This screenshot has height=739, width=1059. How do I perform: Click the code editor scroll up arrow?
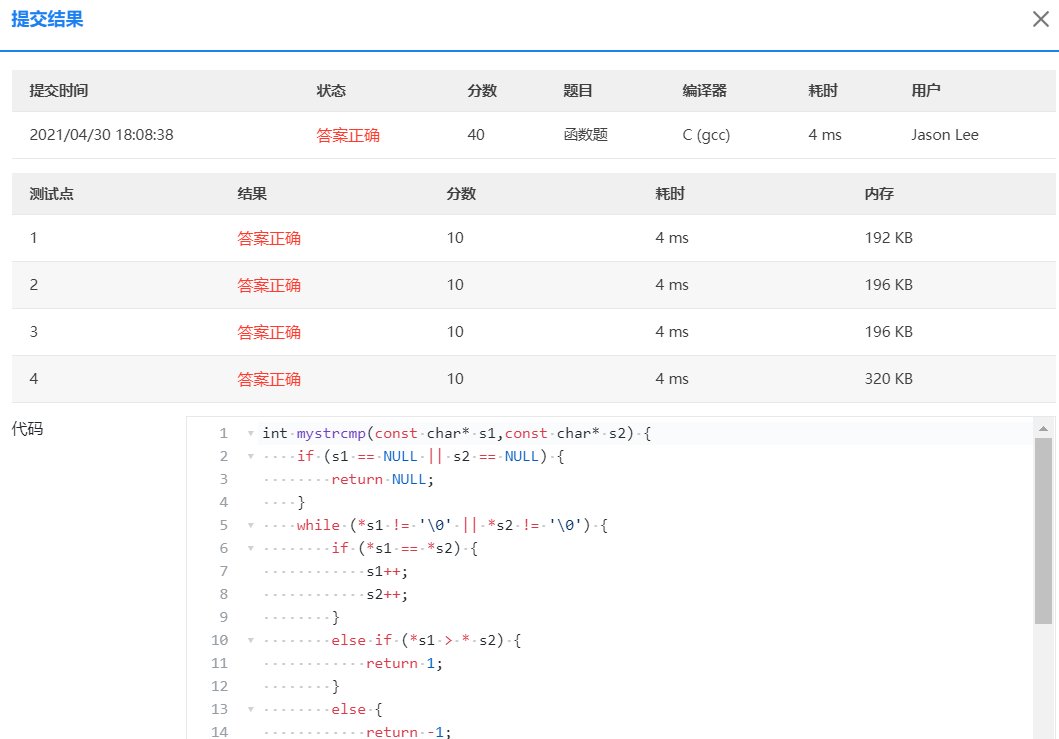click(x=1043, y=429)
